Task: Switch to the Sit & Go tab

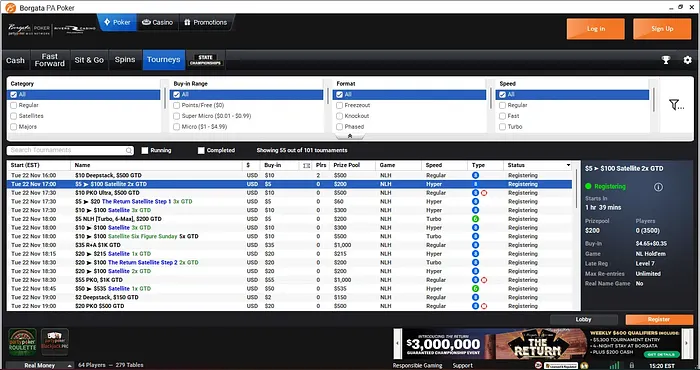Action: [89, 60]
